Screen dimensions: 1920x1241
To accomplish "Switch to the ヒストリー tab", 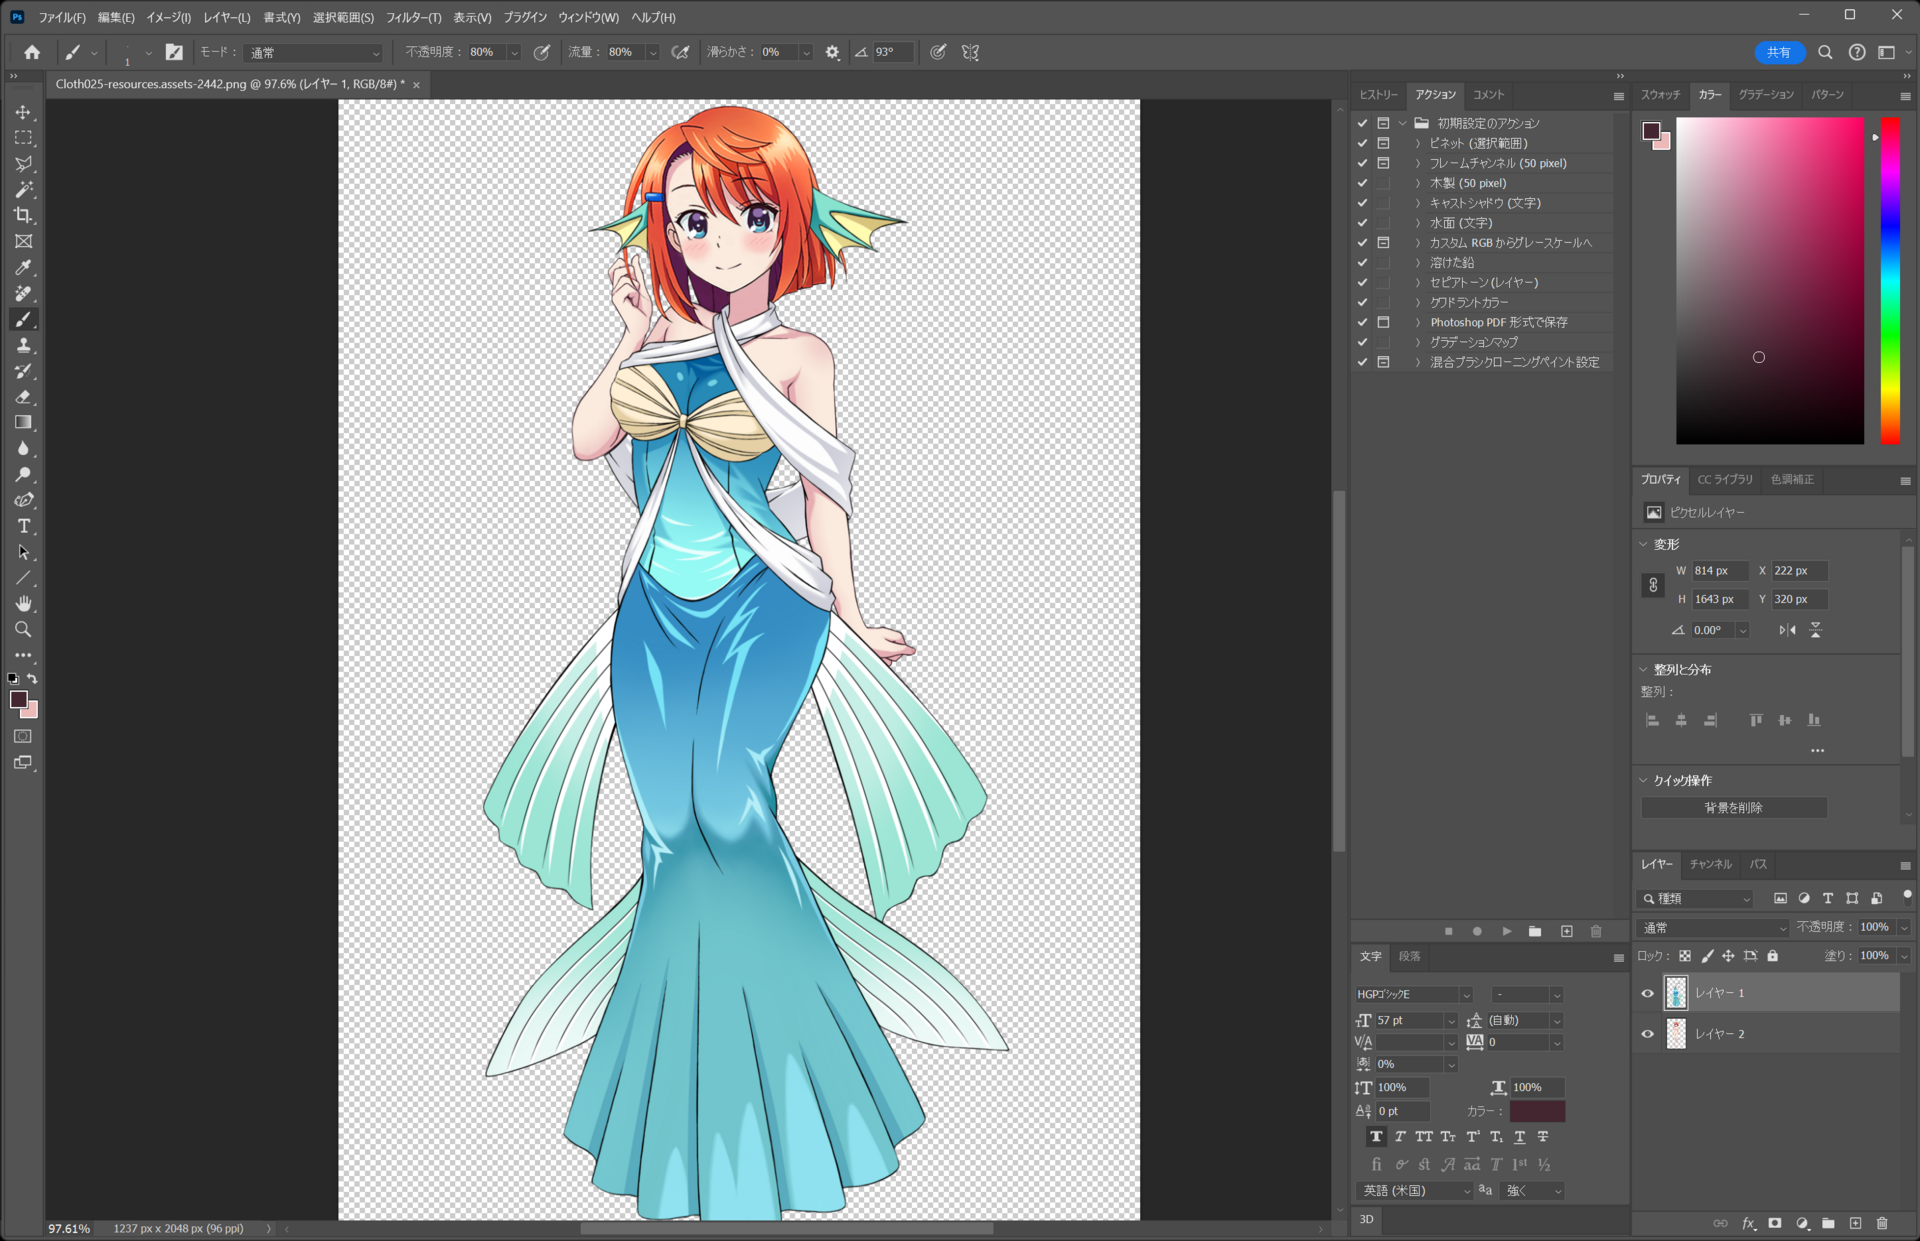I will 1378,94.
